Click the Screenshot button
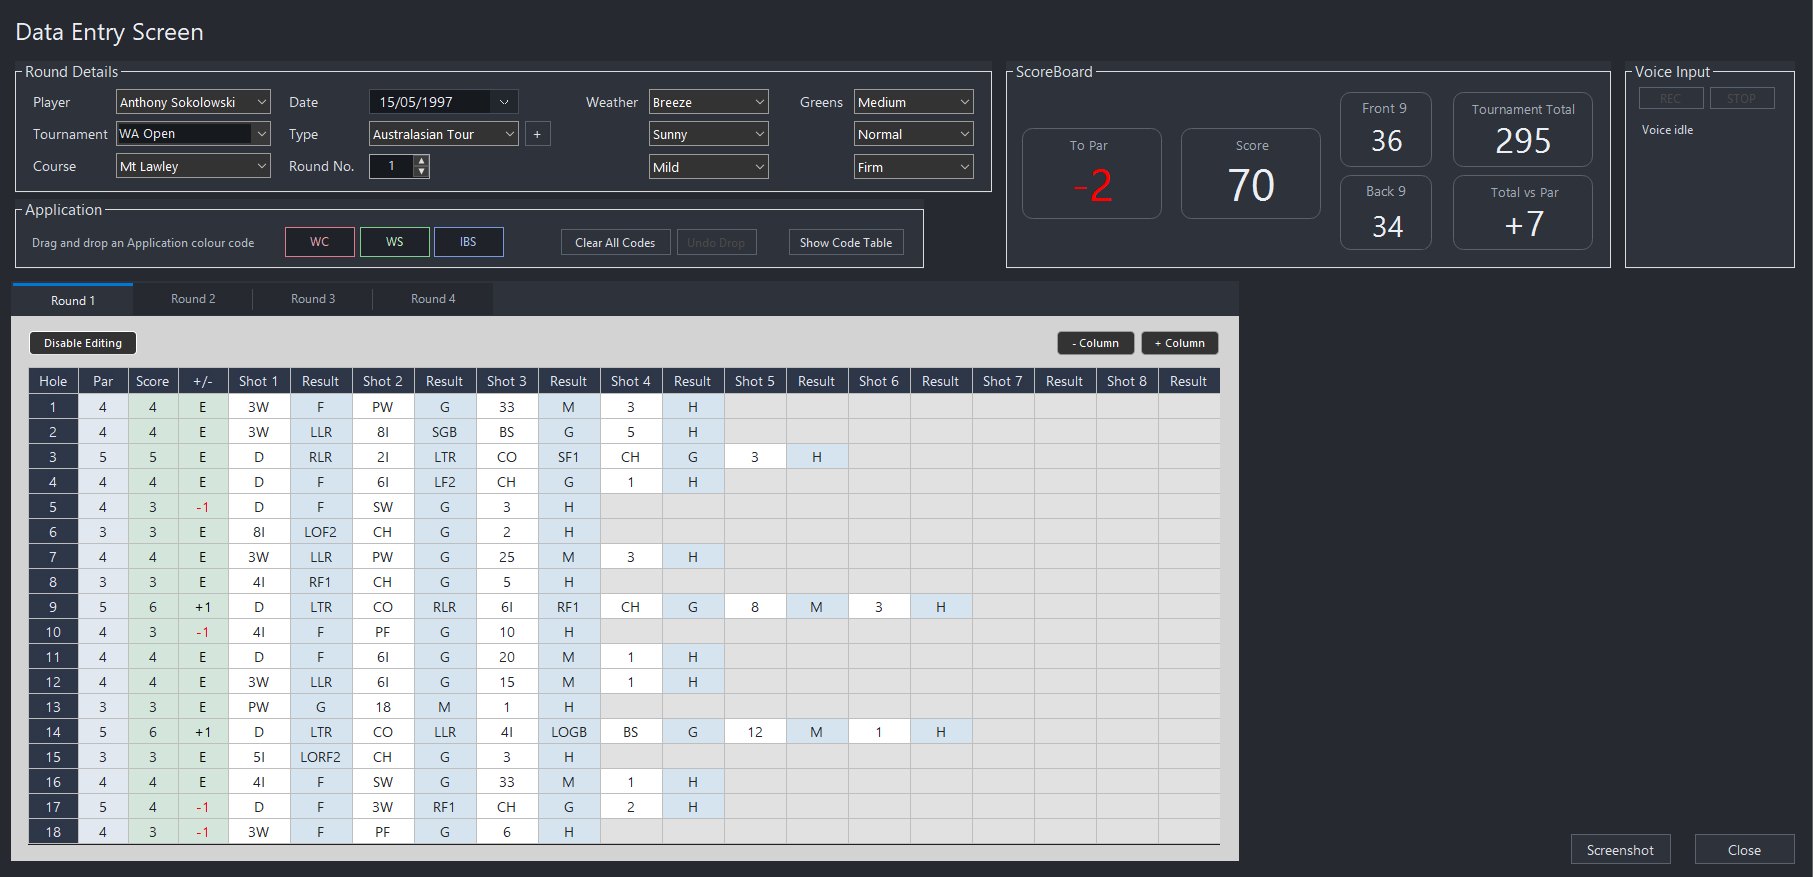Image resolution: width=1813 pixels, height=877 pixels. pyautogui.click(x=1620, y=850)
